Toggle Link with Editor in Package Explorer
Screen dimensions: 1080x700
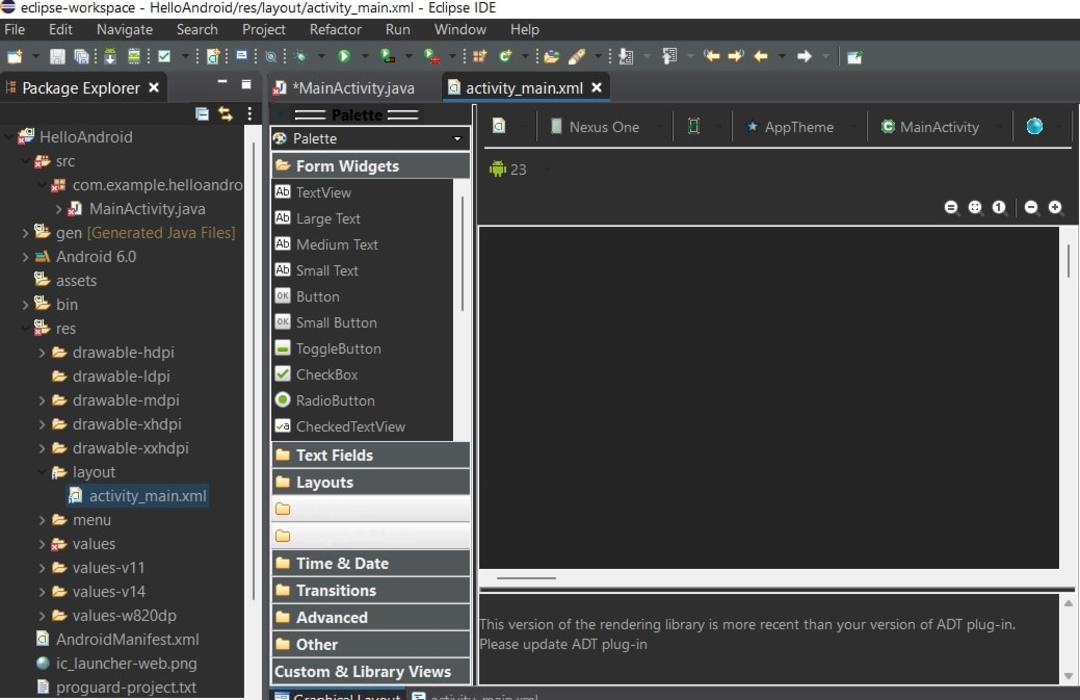pyautogui.click(x=225, y=114)
